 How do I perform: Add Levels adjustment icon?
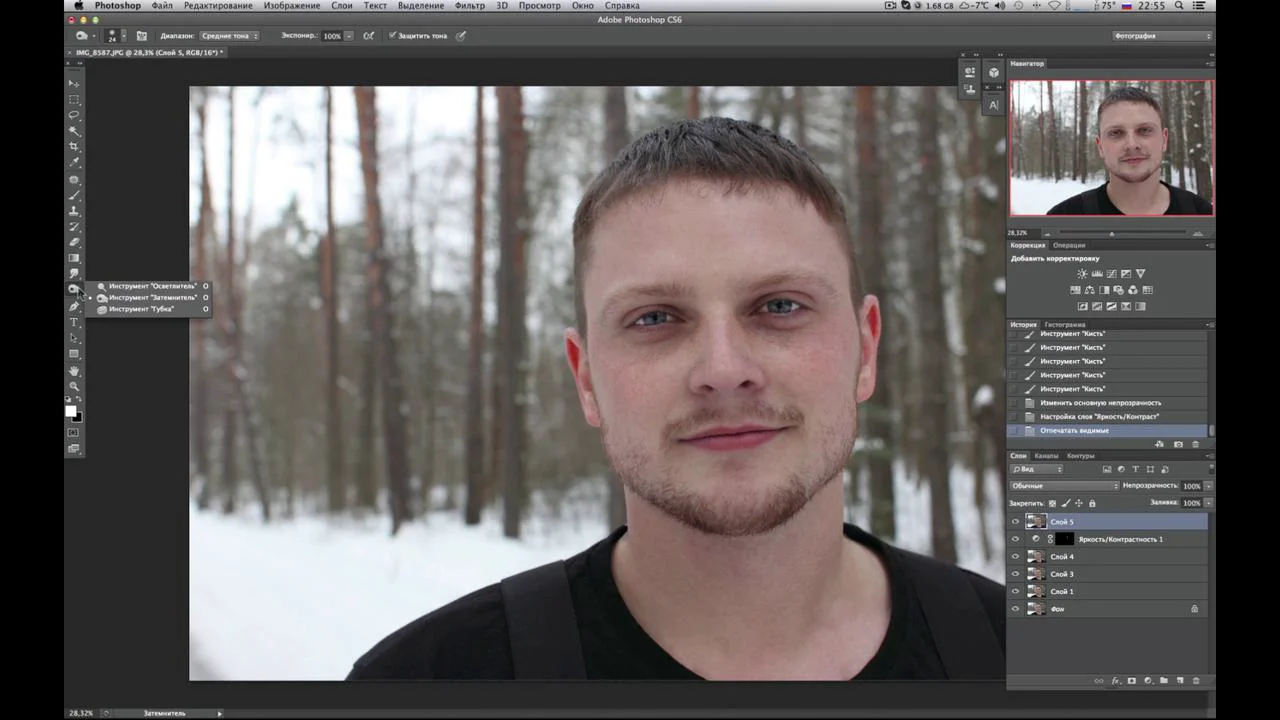click(x=1097, y=274)
